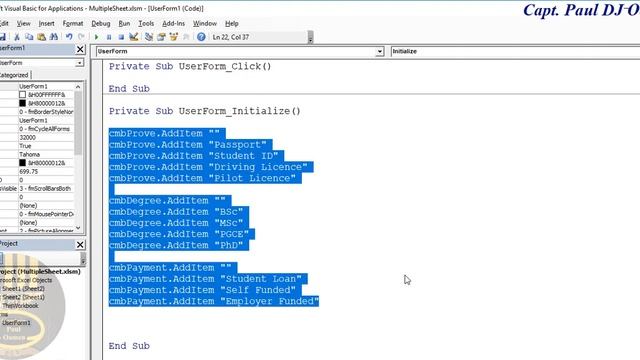Click the code line adding "Passport"
The height and width of the screenshot is (360, 640).
[x=188, y=145]
